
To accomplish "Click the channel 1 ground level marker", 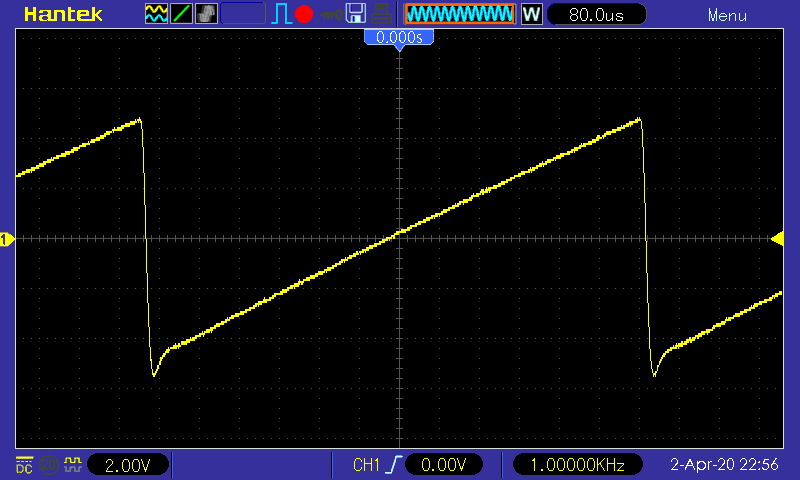I will (6, 239).
